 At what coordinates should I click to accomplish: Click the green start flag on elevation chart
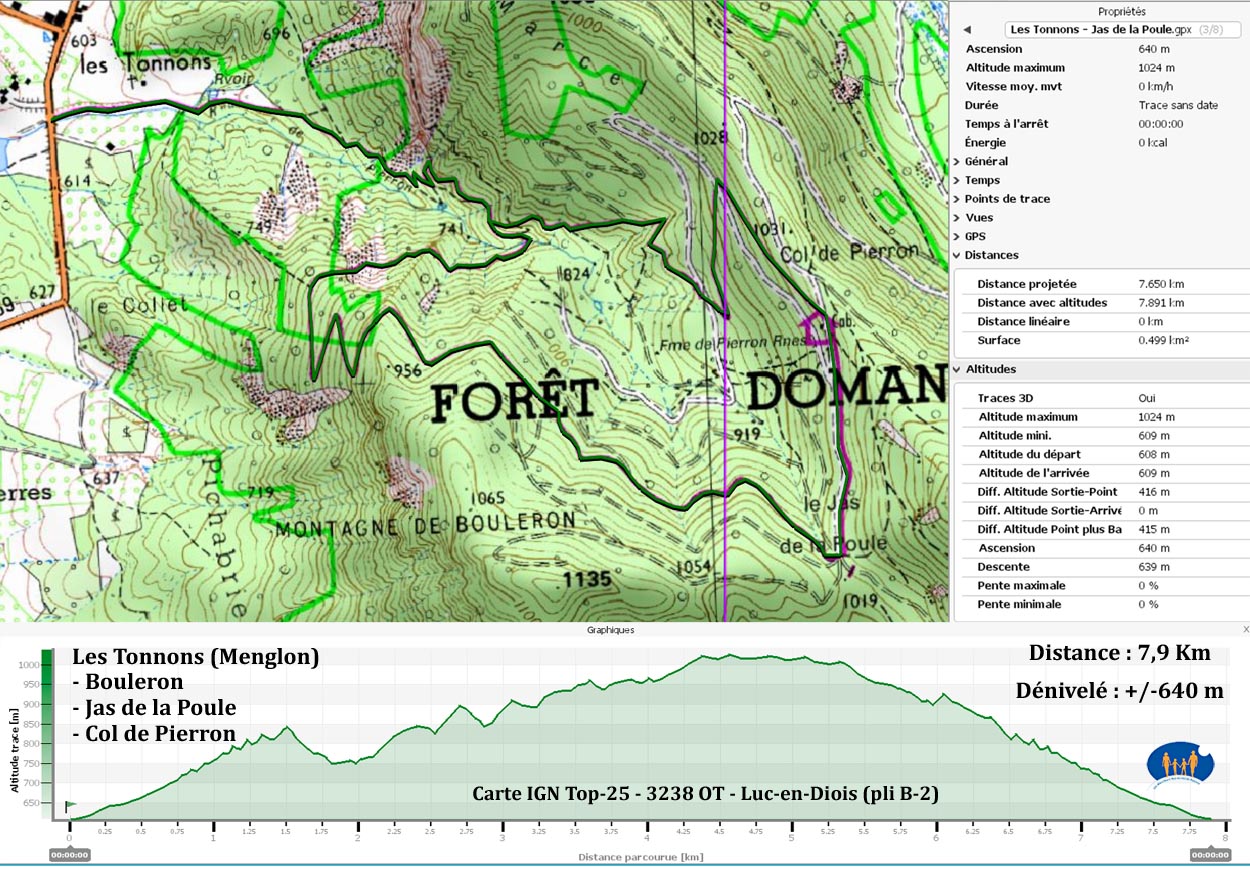tap(70, 806)
